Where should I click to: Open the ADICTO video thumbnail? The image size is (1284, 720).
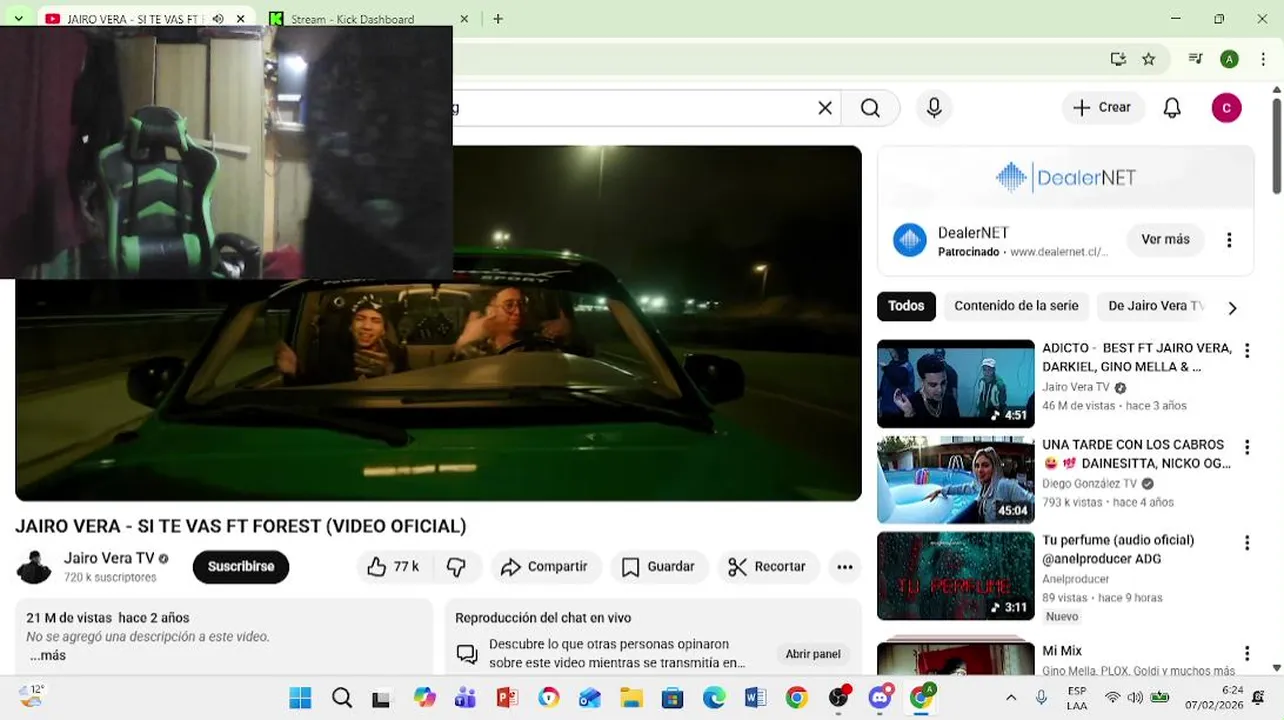(x=956, y=384)
